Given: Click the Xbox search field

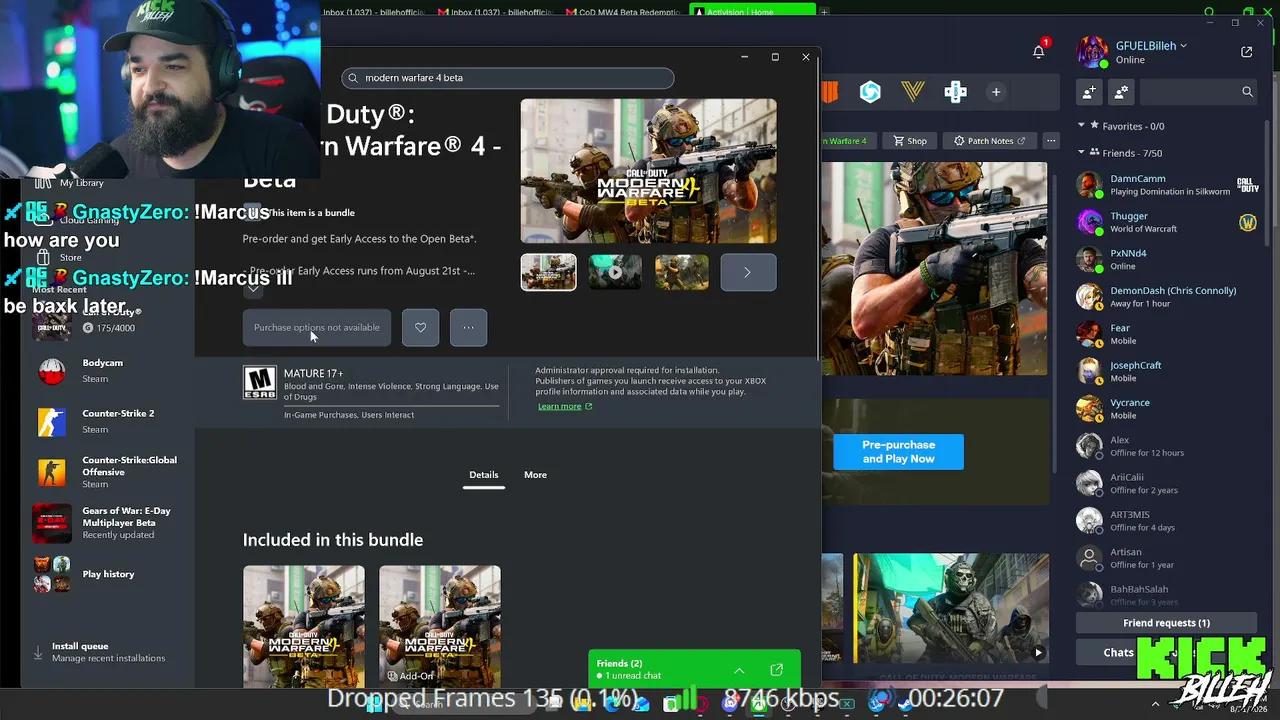Looking at the screenshot, I should (508, 78).
